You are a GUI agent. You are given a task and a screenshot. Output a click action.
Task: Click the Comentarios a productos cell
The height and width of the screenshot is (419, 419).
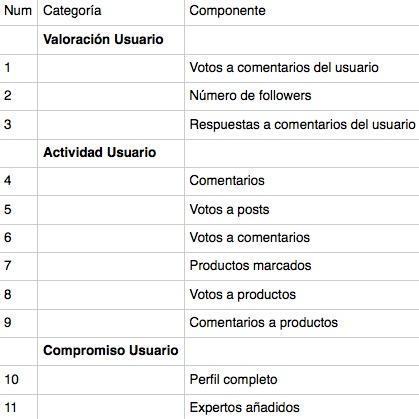coord(302,323)
